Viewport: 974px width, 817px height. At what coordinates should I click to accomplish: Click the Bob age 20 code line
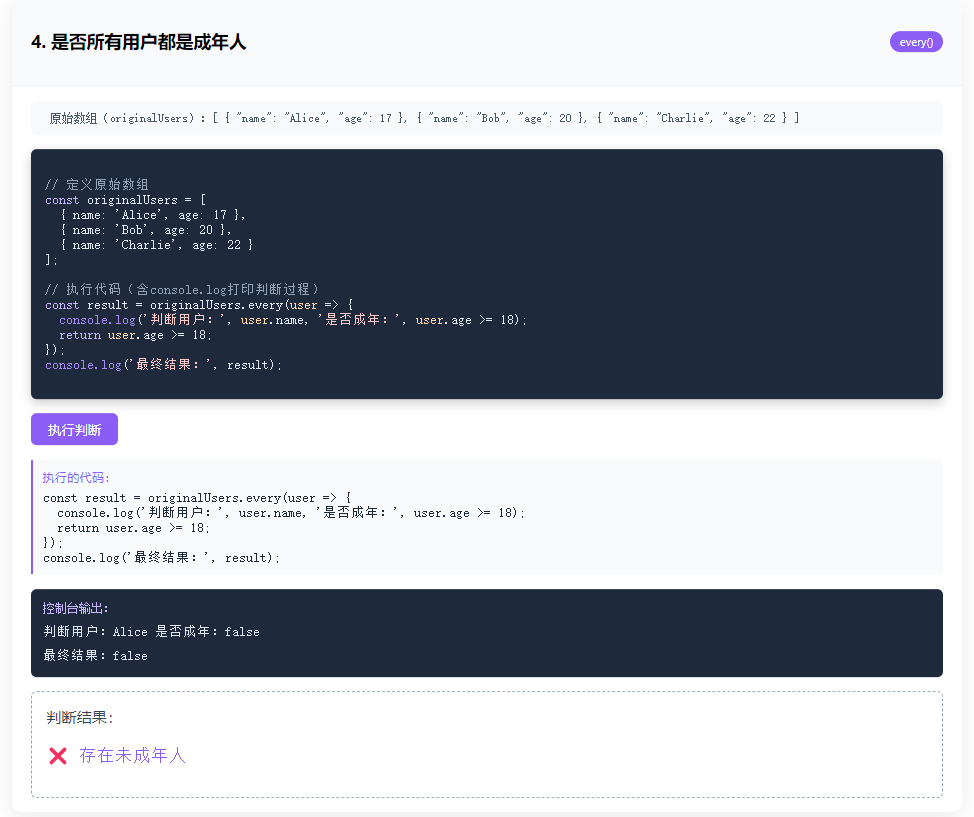pyautogui.click(x=146, y=230)
